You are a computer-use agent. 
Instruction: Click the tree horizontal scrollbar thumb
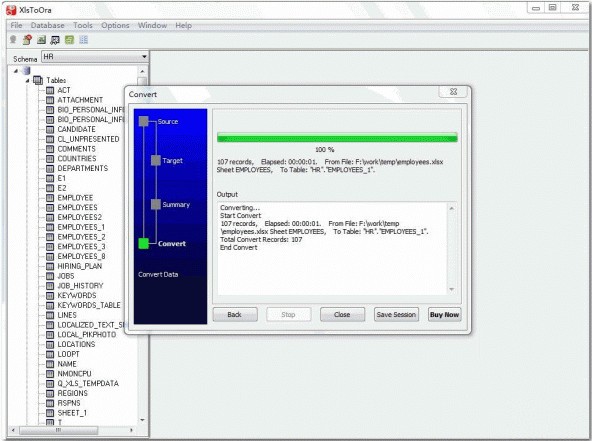(59, 430)
